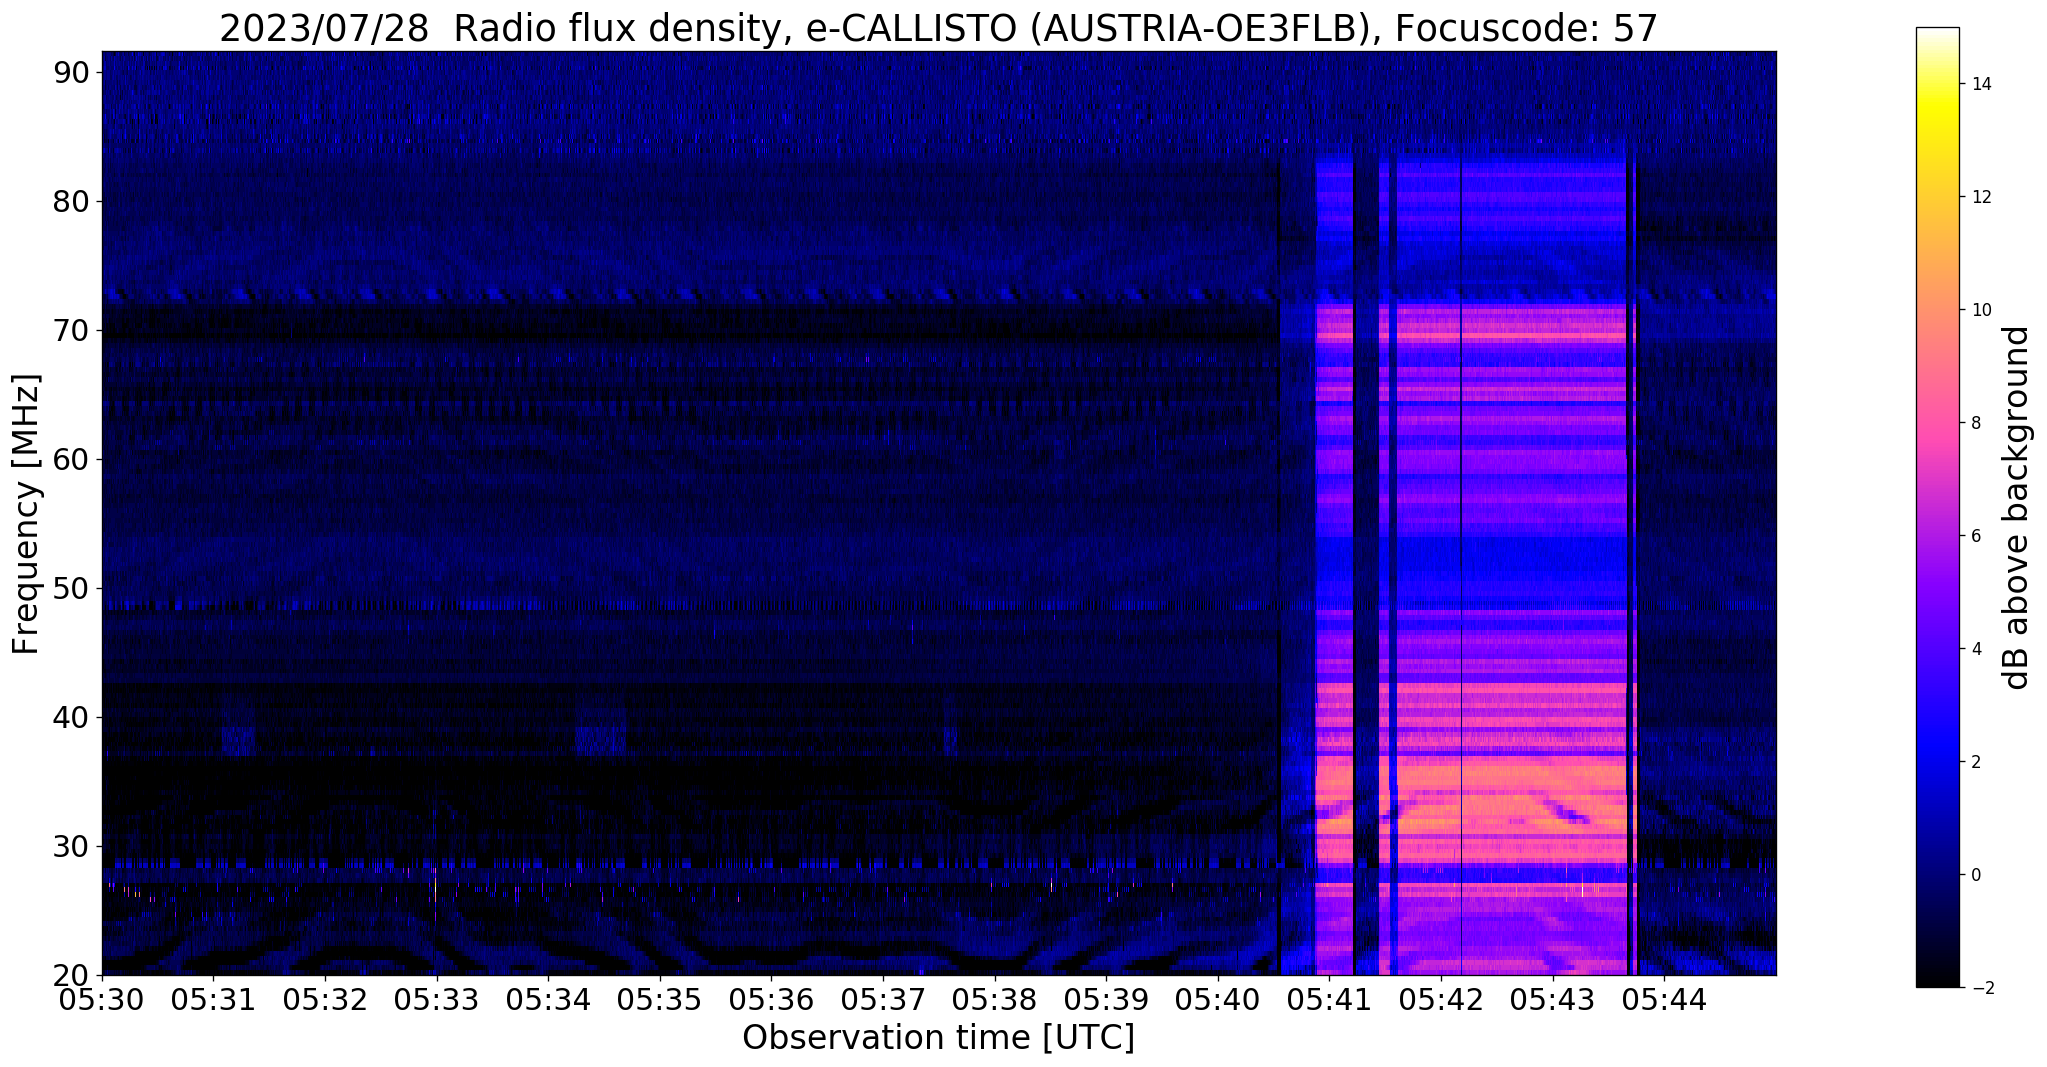Select the 'Frequency [MHz]' y-axis label
2047x1067 pixels.
[x=26, y=514]
